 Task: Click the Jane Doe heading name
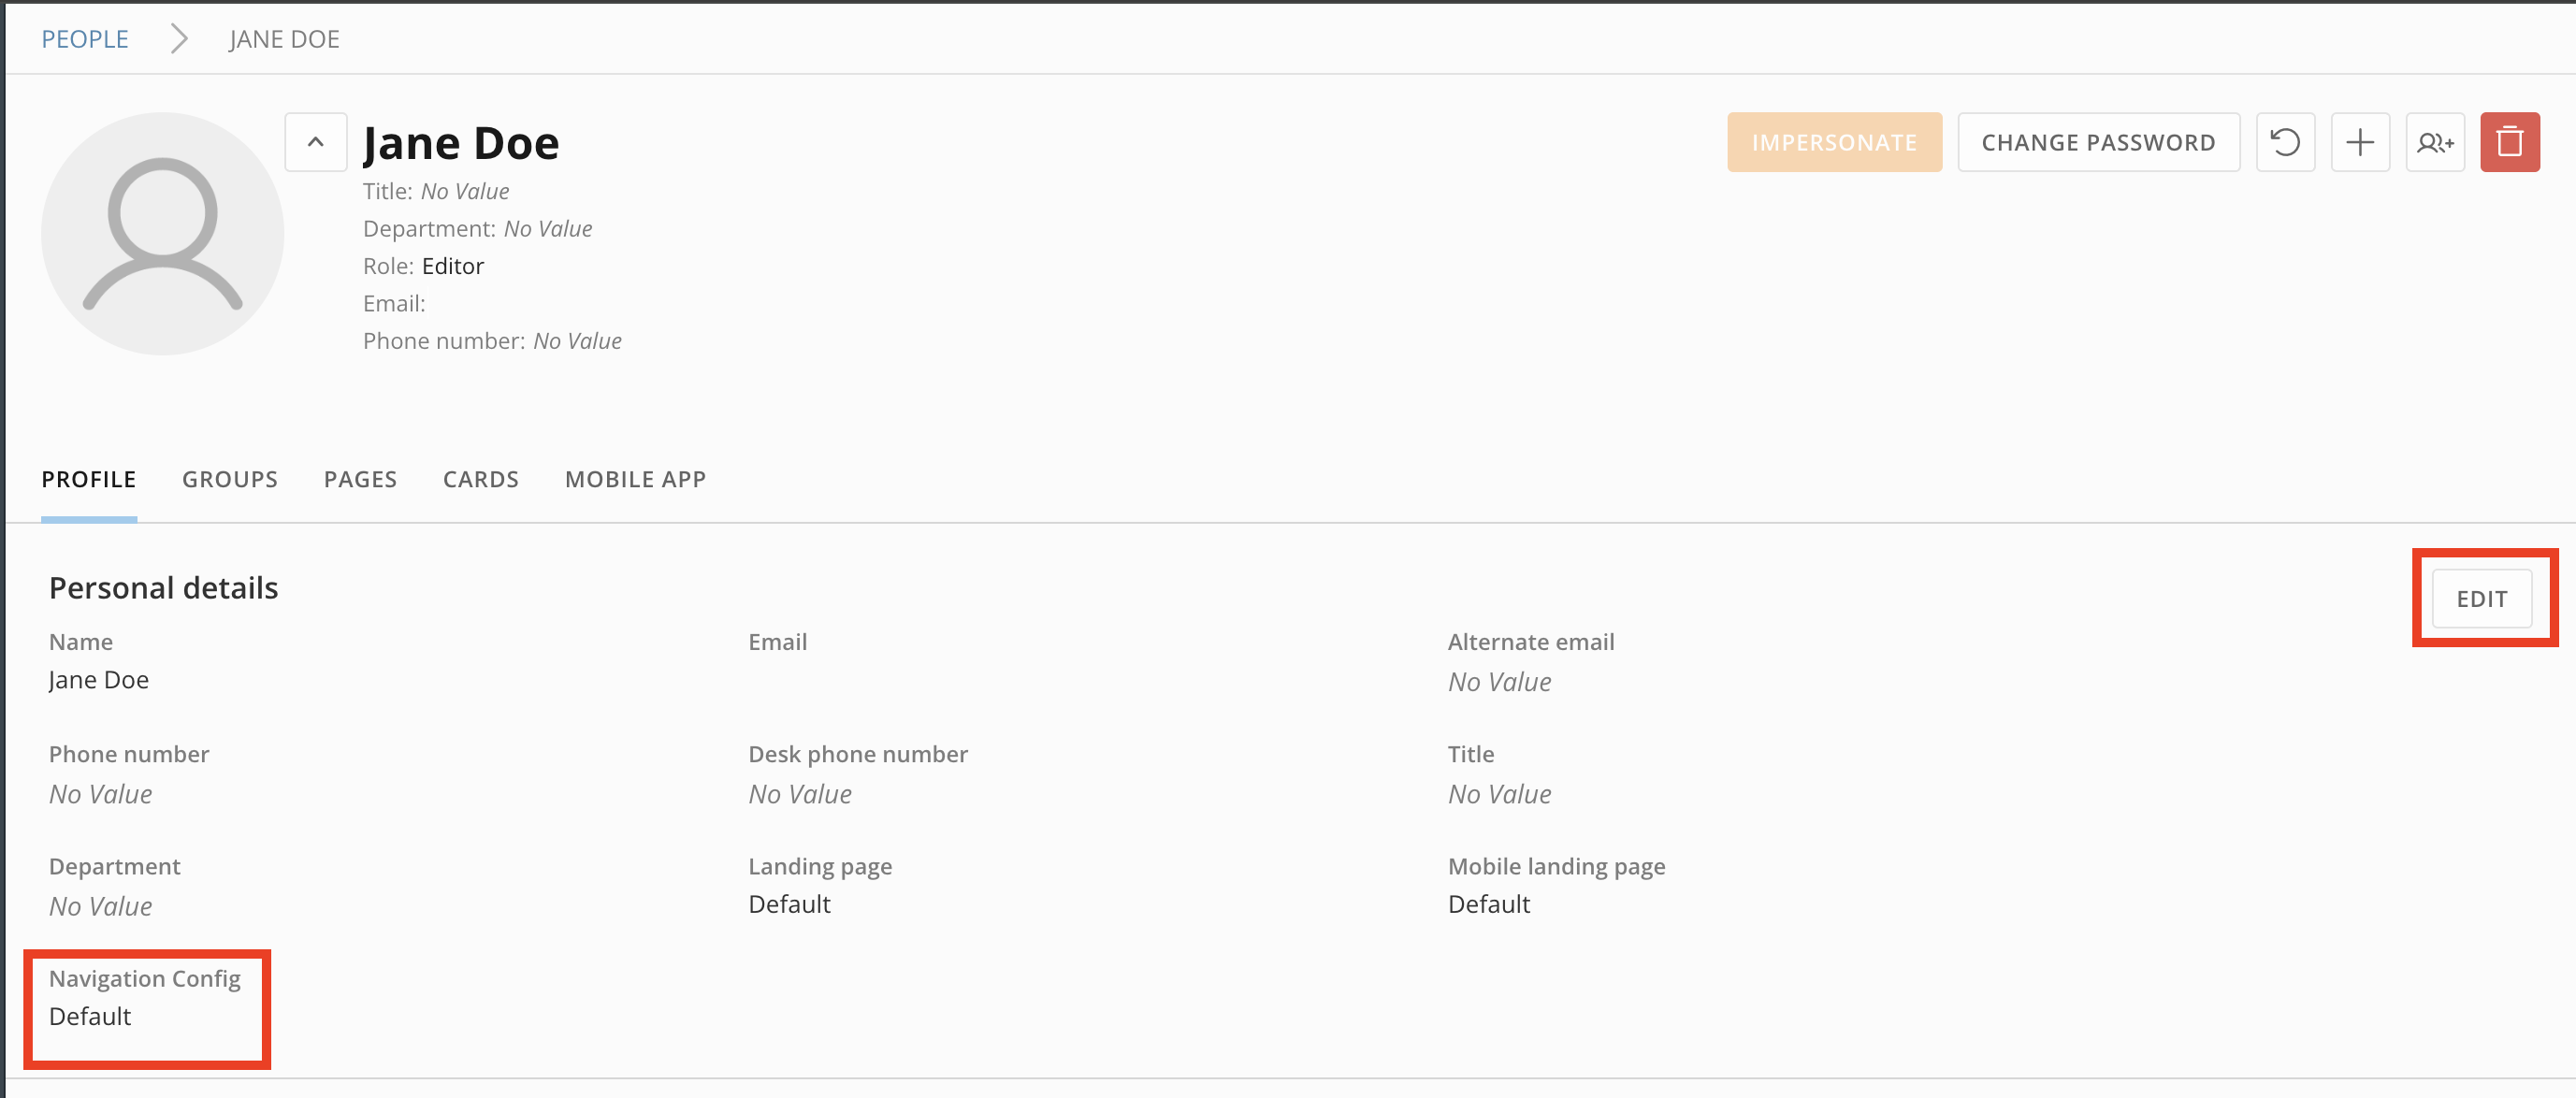pyautogui.click(x=461, y=143)
